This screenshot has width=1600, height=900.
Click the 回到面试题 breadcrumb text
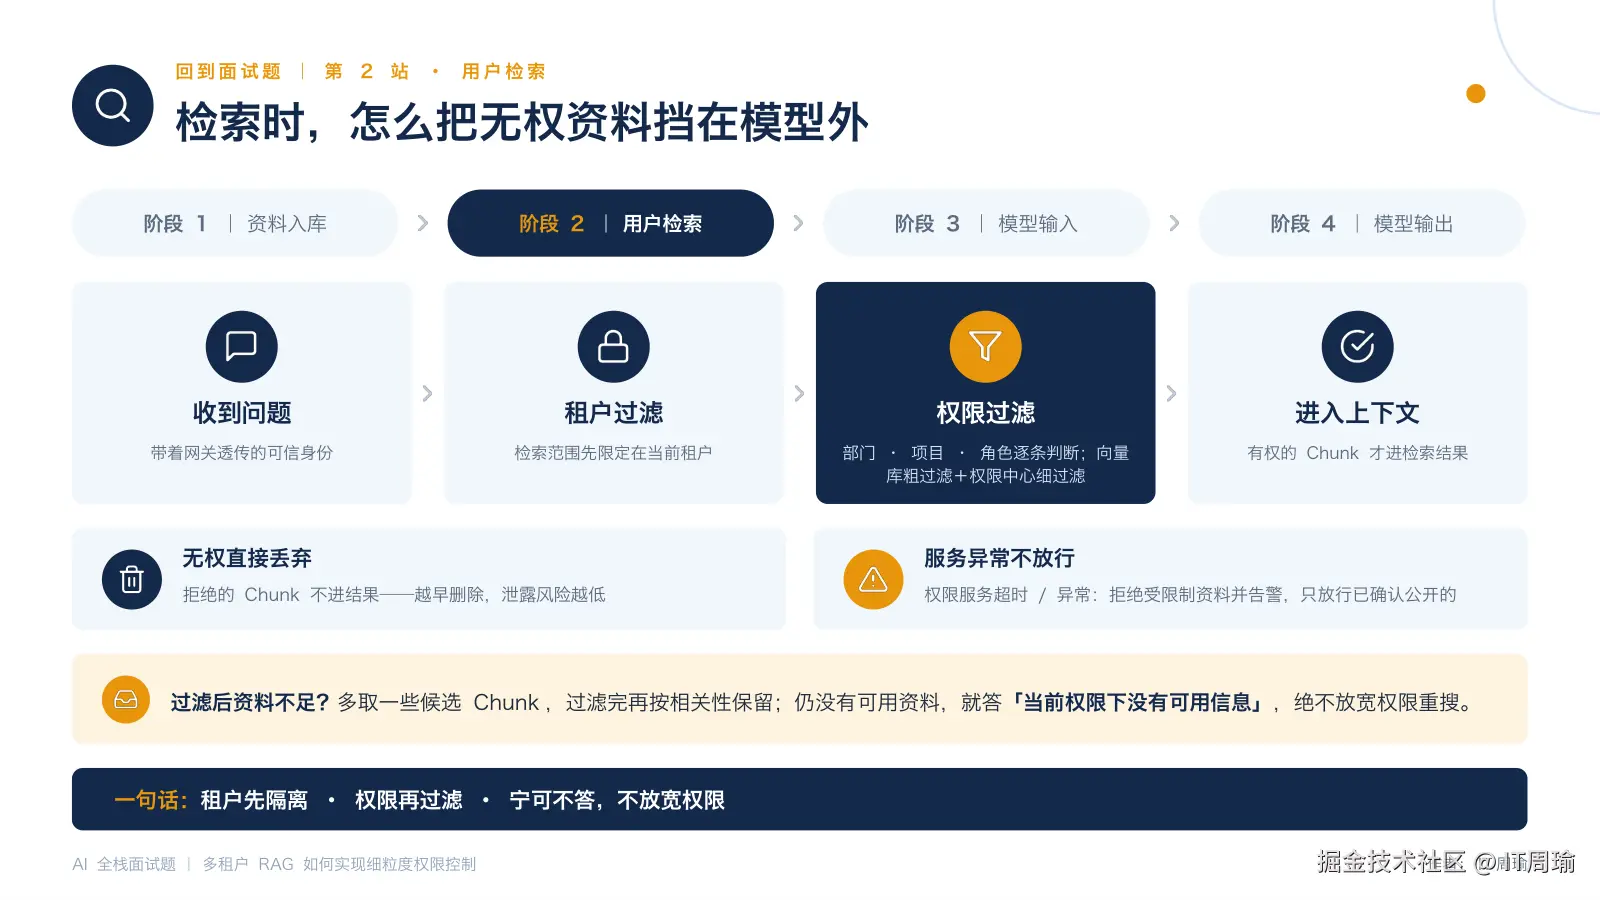click(228, 71)
